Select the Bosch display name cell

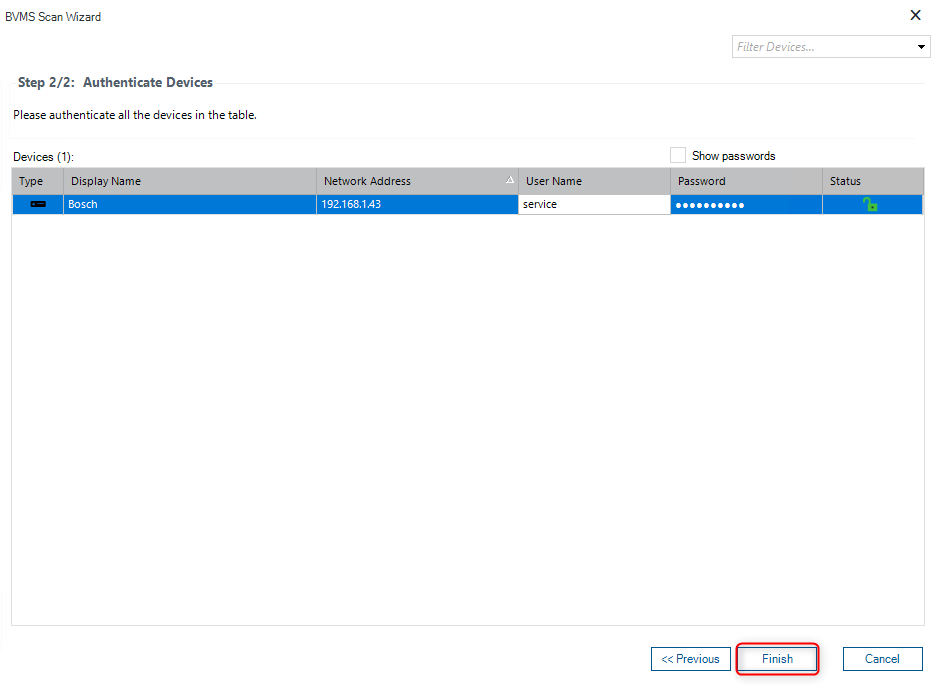(190, 204)
